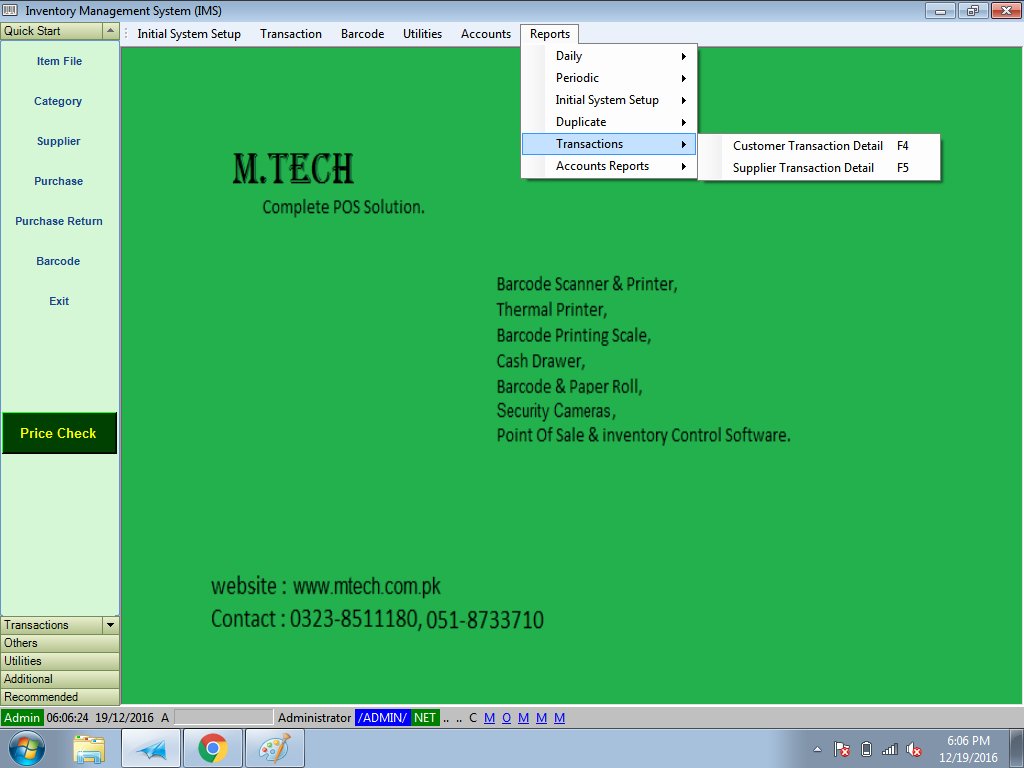Open Purchase Return in sidebar

click(x=59, y=221)
